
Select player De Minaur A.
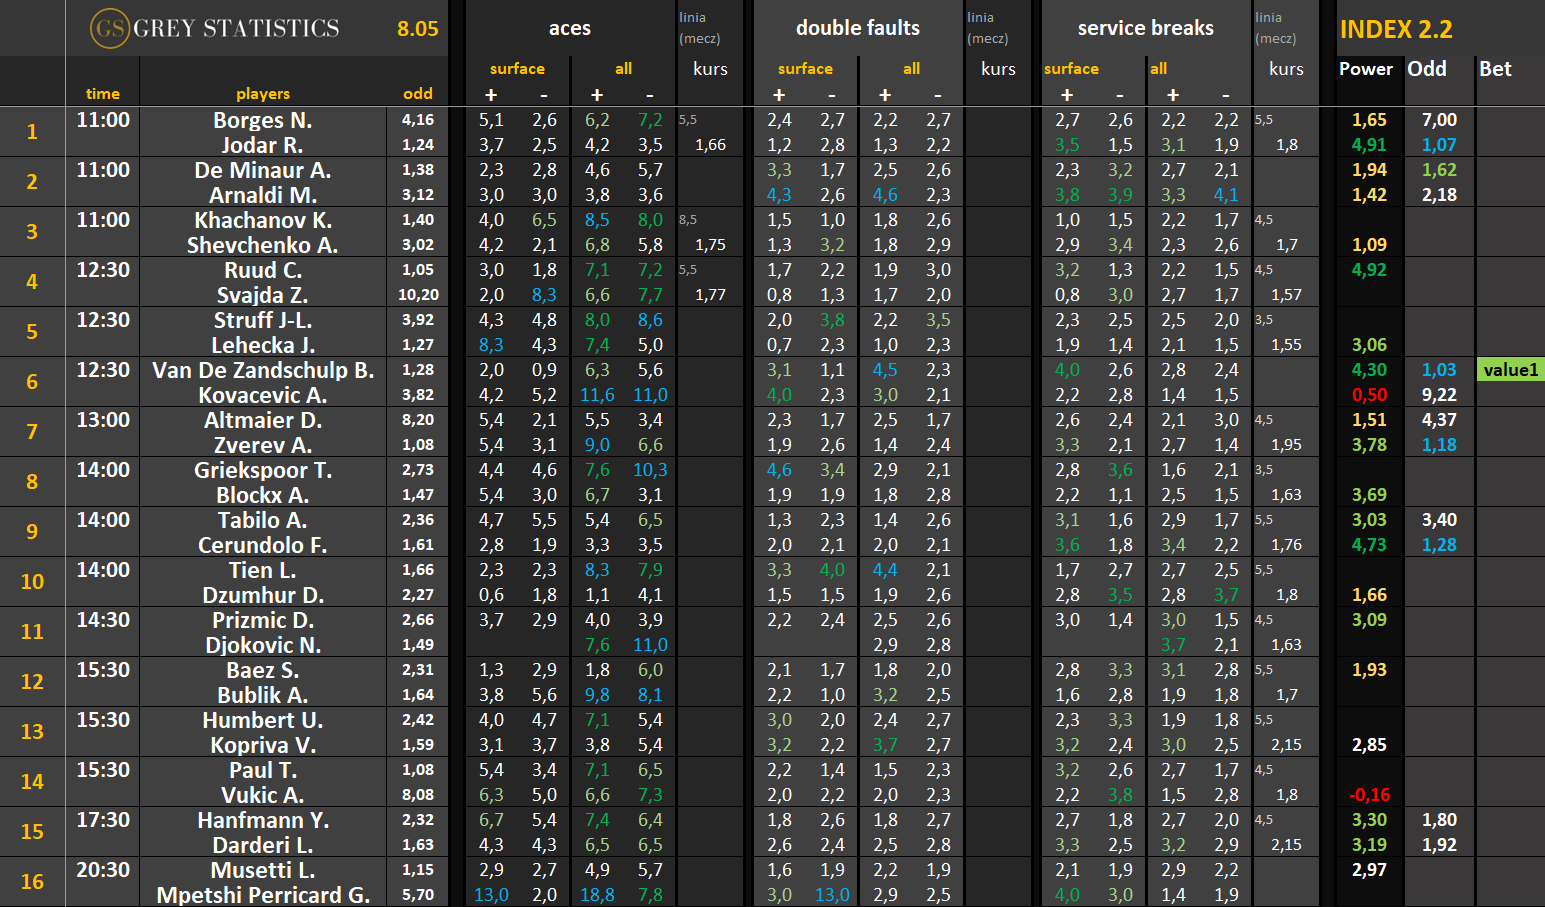pyautogui.click(x=263, y=170)
